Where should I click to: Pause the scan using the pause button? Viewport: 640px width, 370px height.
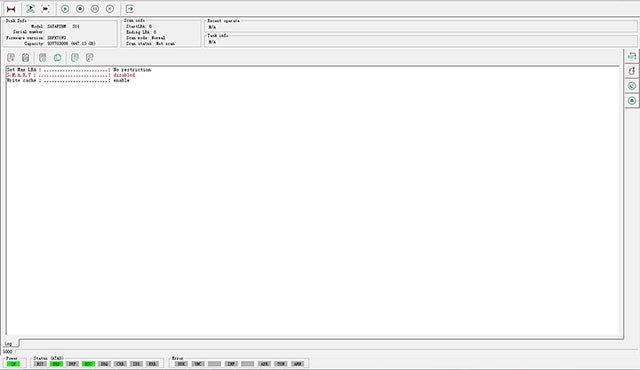point(95,9)
